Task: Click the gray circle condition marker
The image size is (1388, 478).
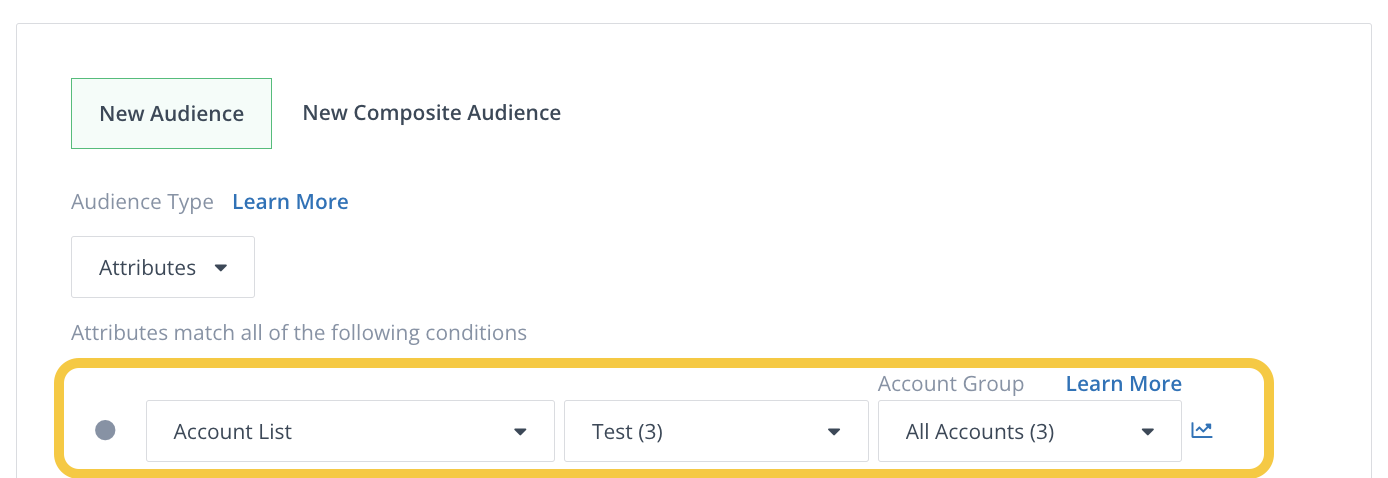Action: tap(105, 430)
